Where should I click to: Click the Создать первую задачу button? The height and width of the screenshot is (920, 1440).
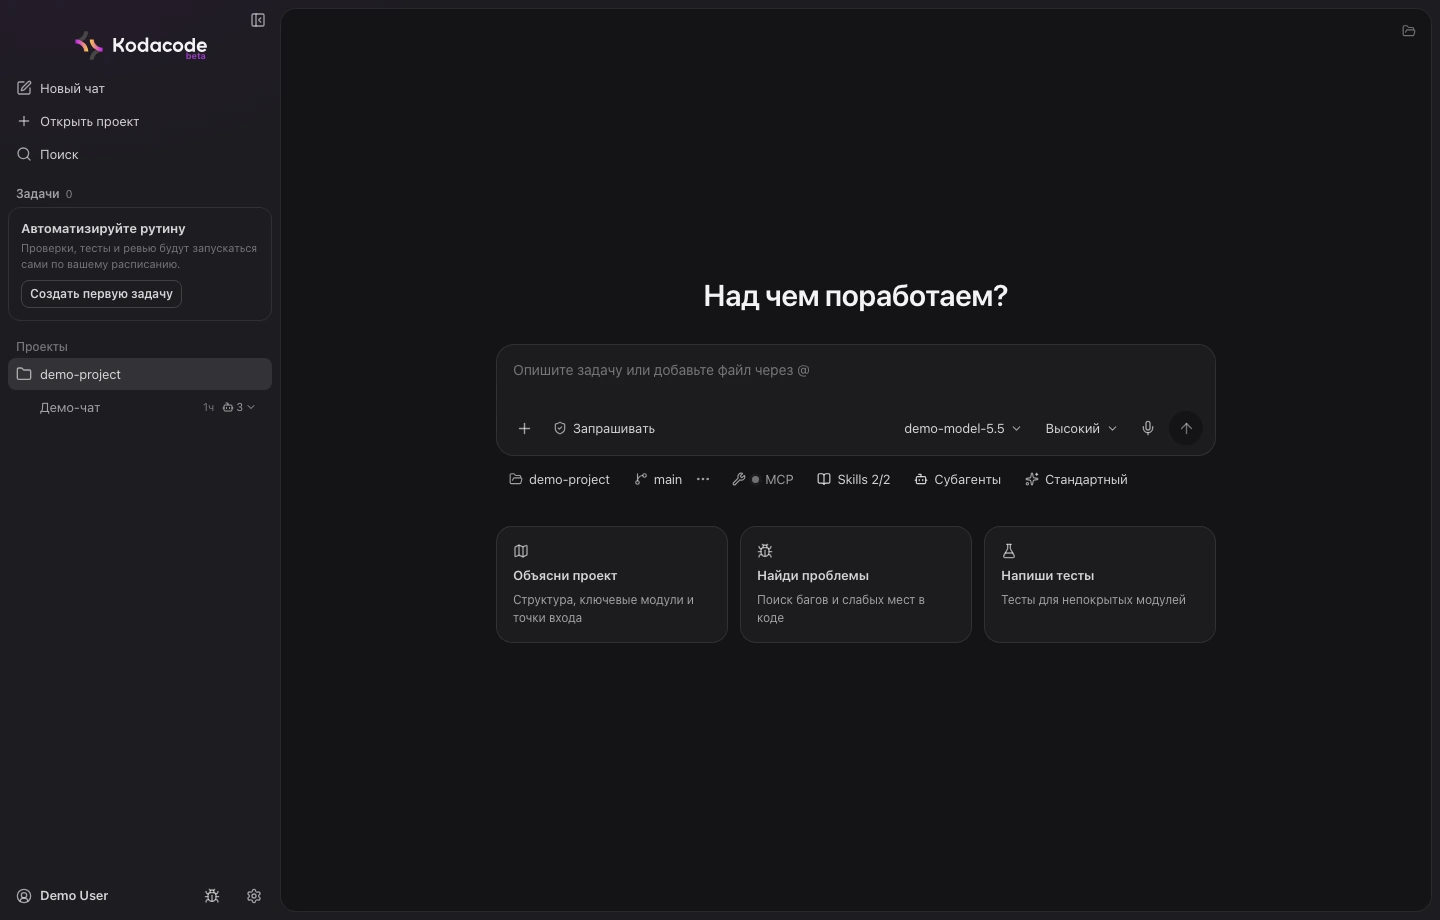[101, 294]
